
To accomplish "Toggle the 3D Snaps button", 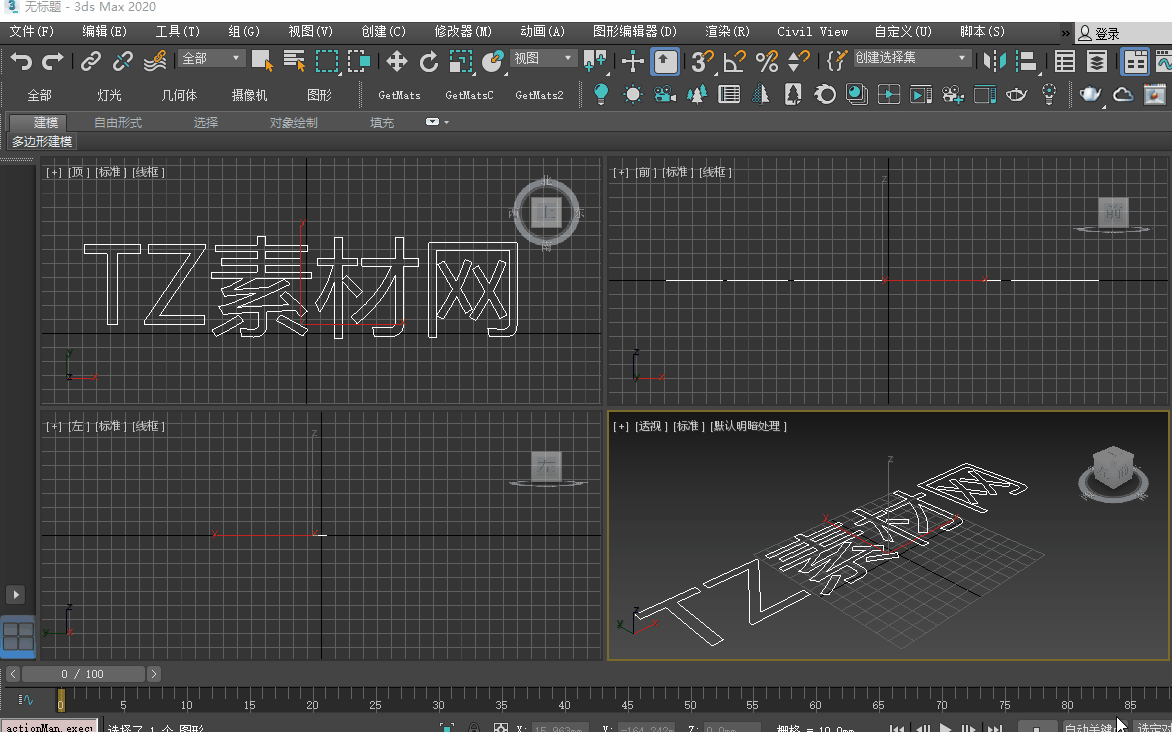I will (701, 61).
